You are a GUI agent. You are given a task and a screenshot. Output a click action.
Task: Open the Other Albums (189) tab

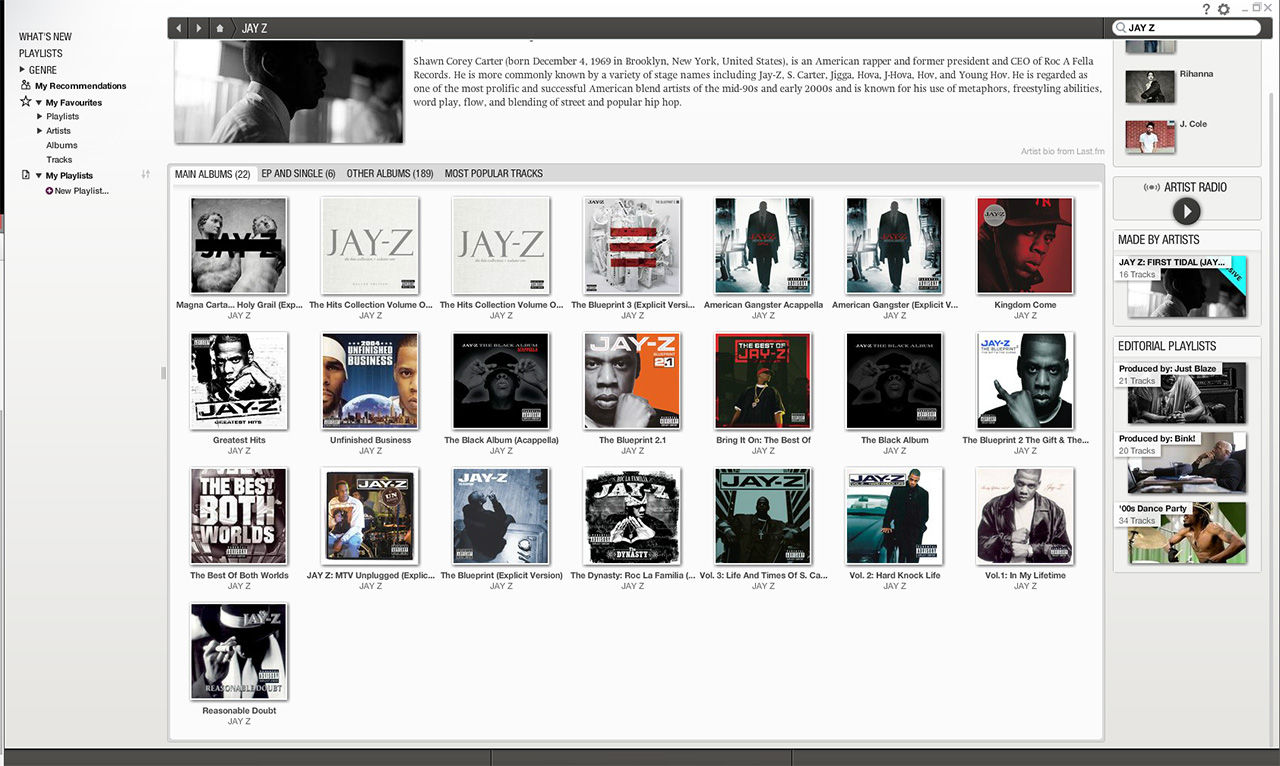[390, 174]
